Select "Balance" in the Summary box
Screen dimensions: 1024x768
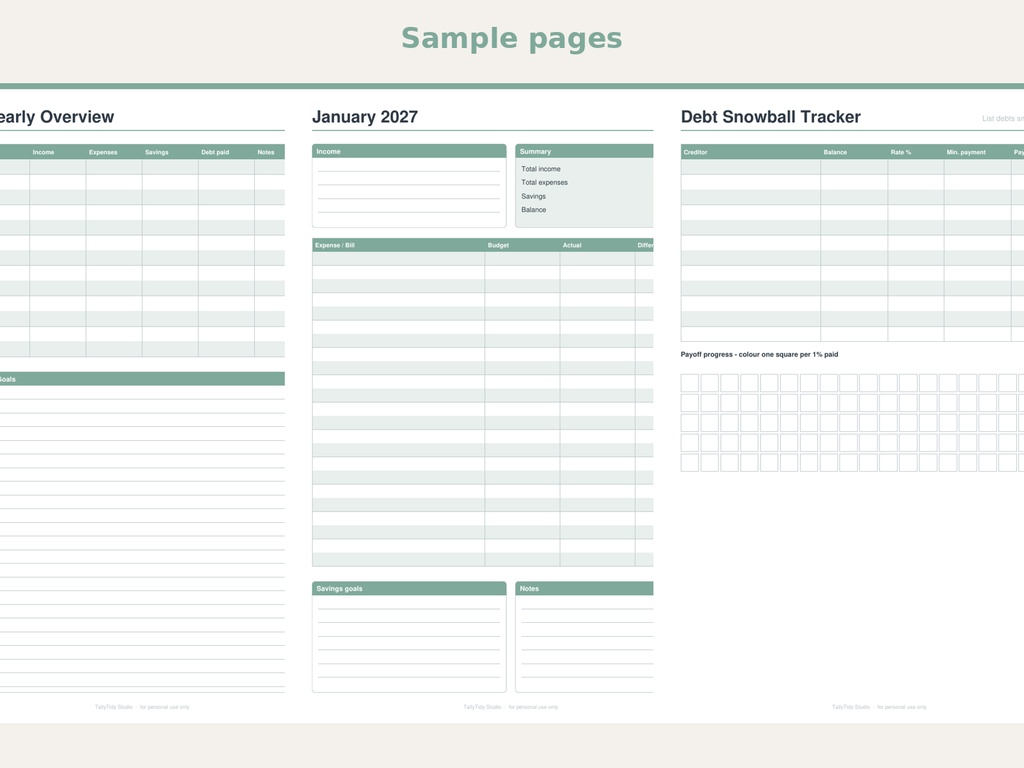[534, 210]
